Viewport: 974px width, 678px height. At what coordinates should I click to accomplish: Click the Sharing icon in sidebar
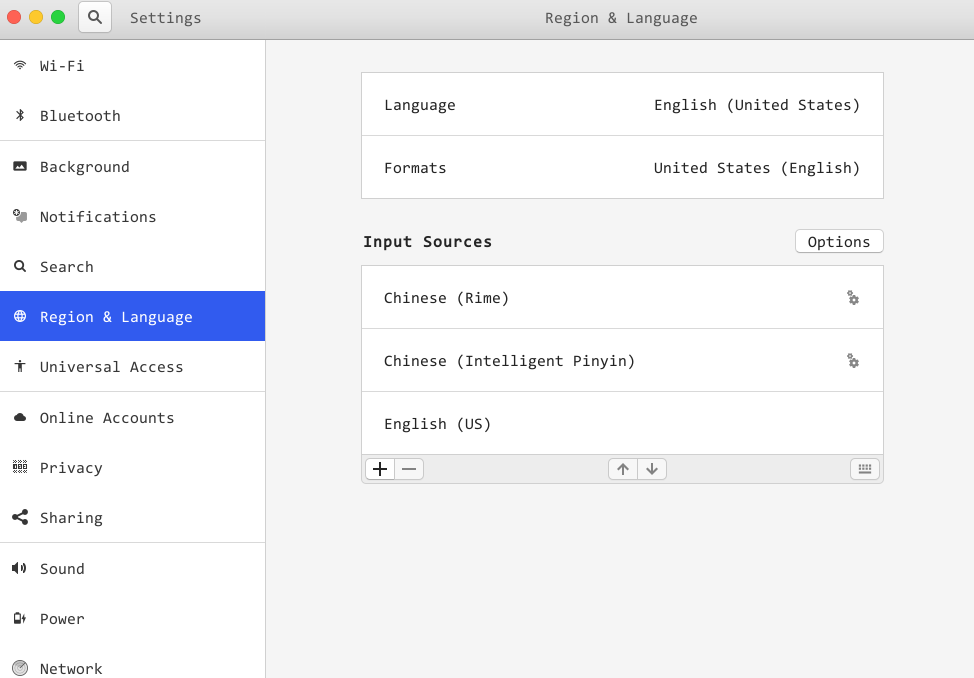pyautogui.click(x=20, y=517)
